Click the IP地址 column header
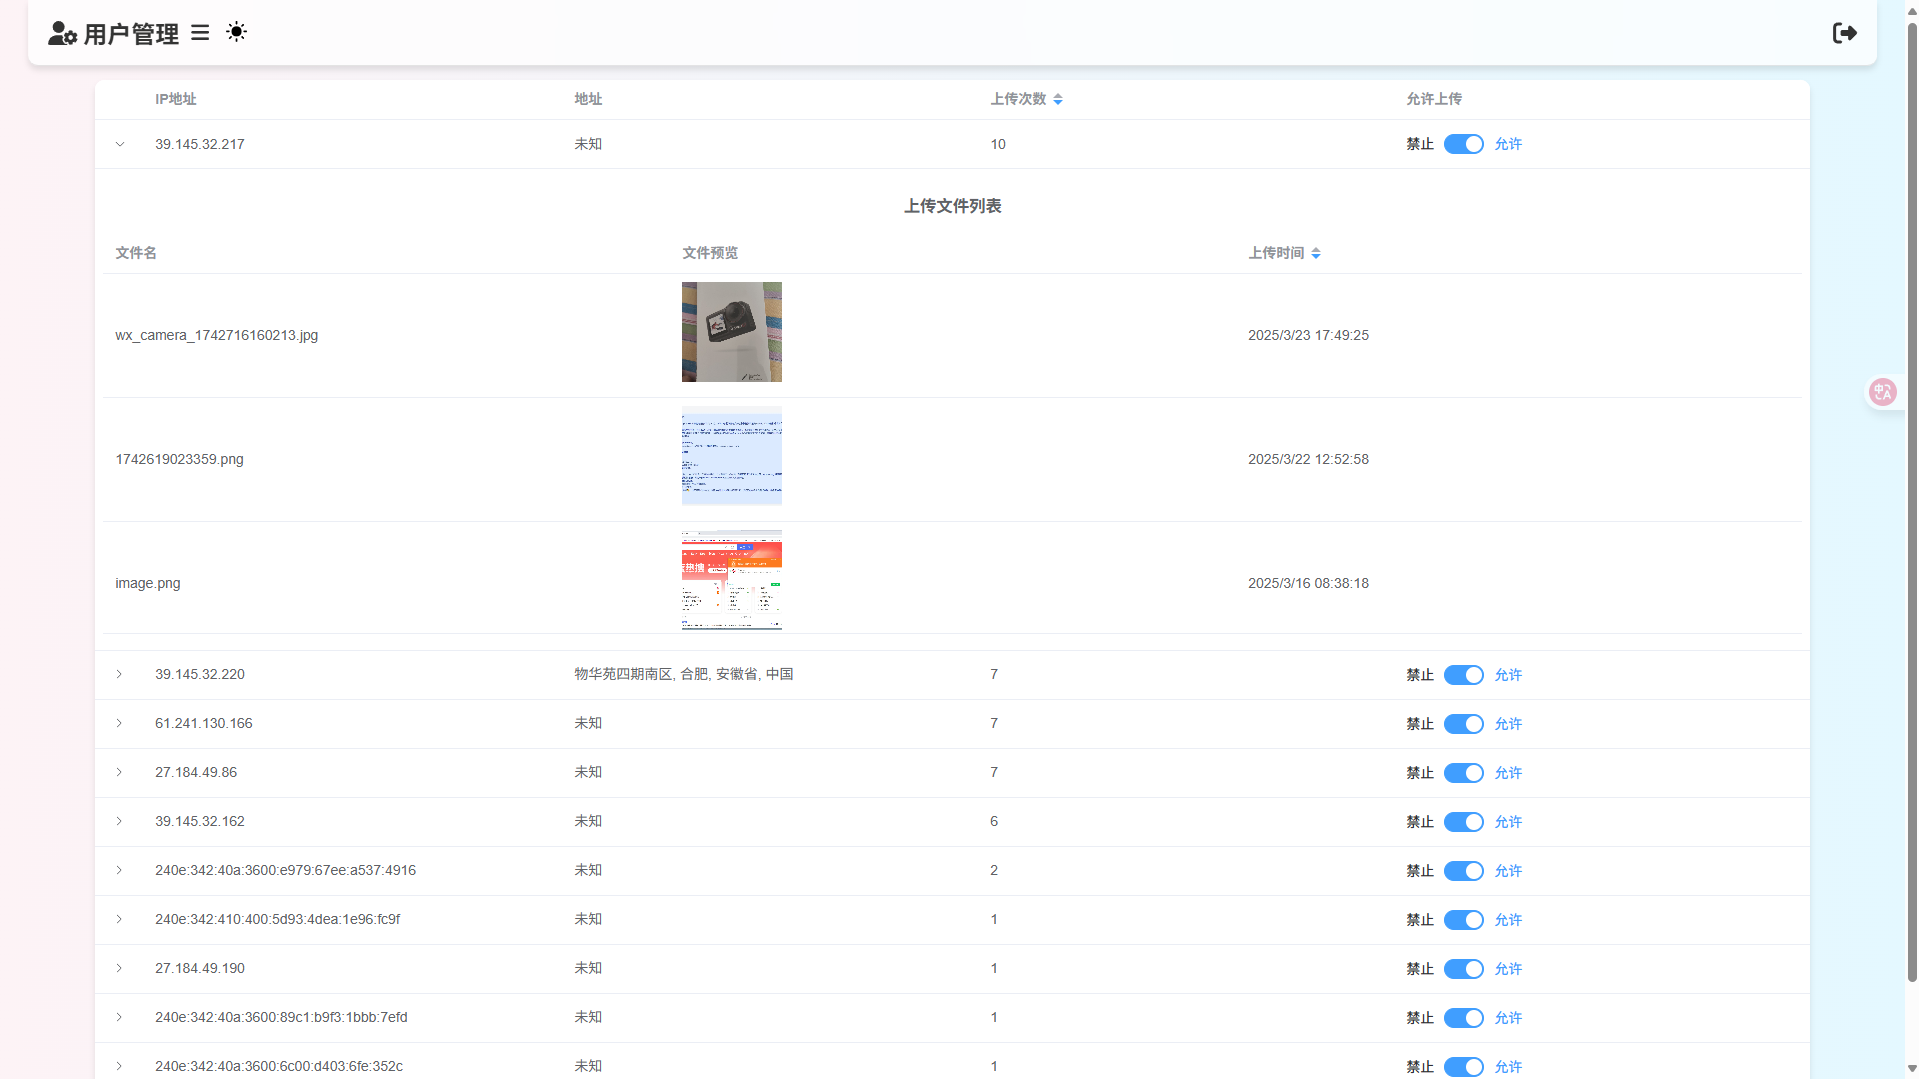Viewport: 1919px width, 1079px height. [176, 99]
